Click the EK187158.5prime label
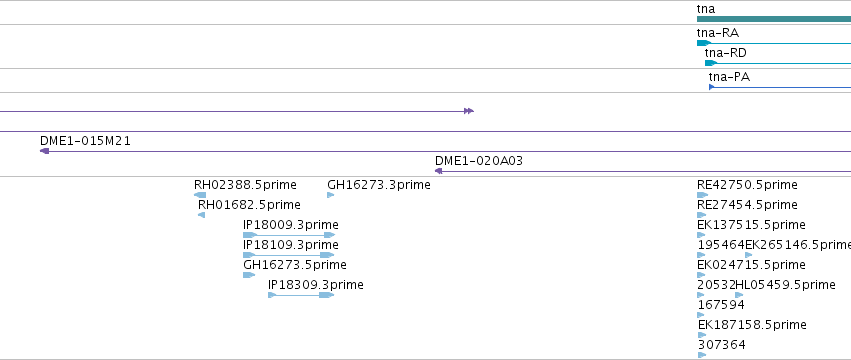This screenshot has width=851, height=360. point(752,325)
